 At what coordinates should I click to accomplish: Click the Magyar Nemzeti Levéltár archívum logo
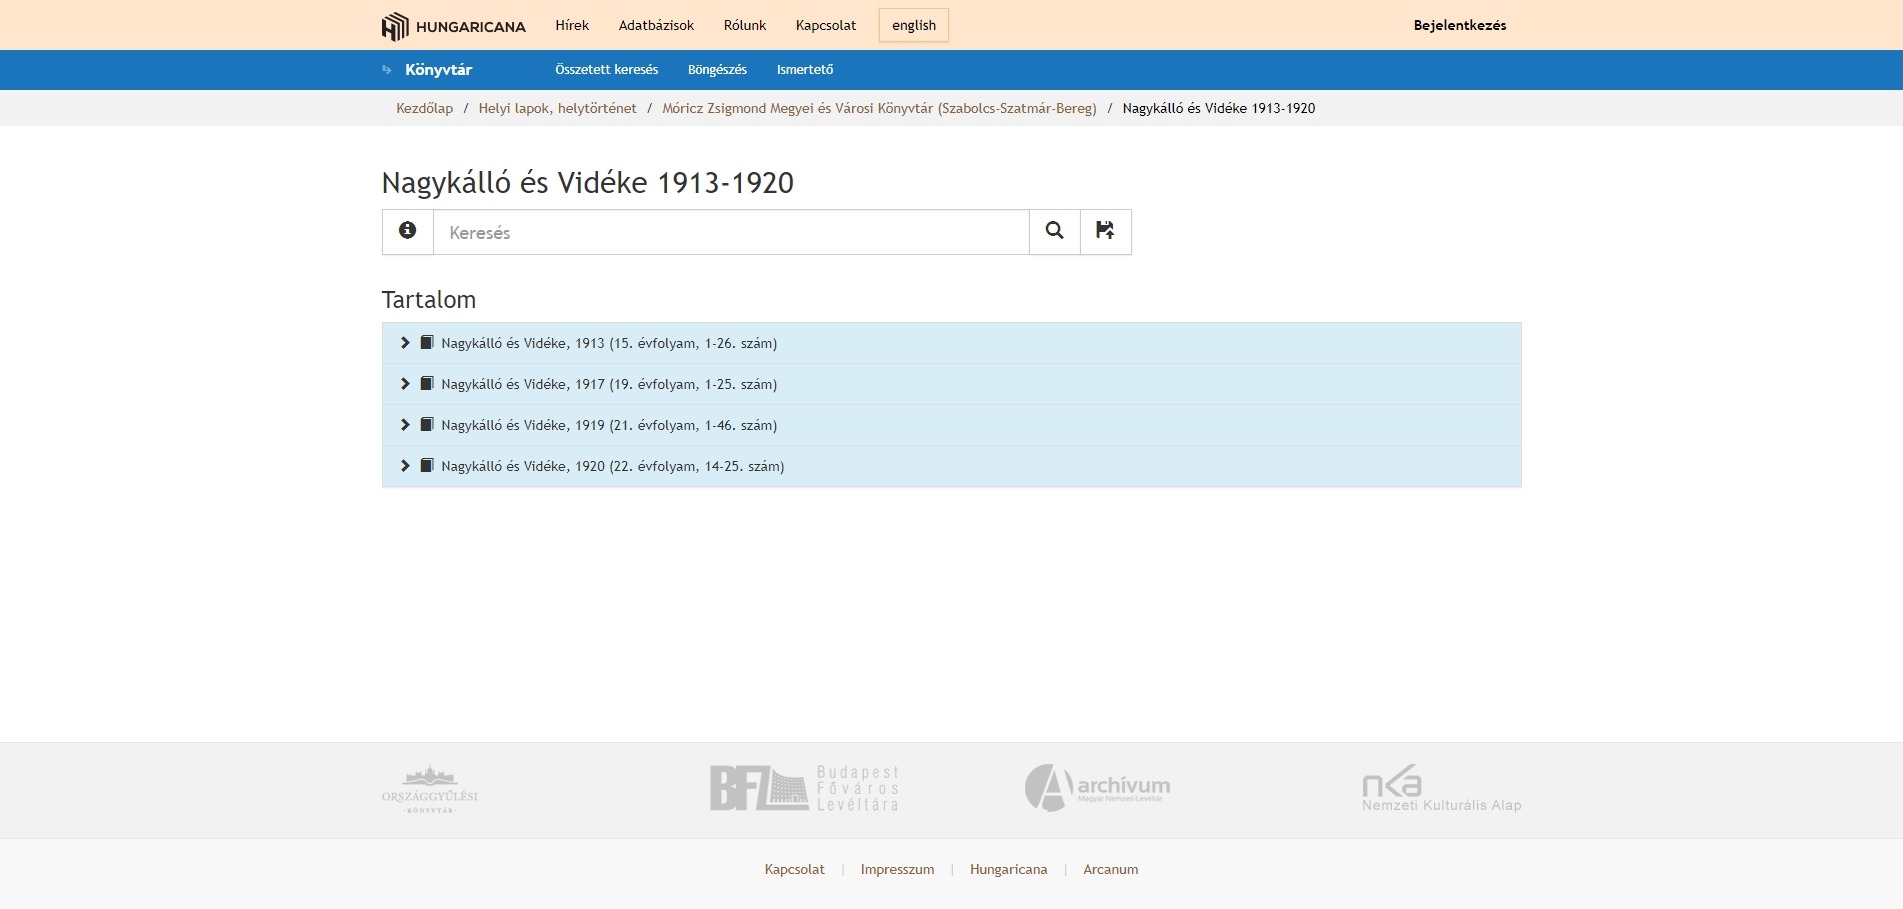[1097, 788]
